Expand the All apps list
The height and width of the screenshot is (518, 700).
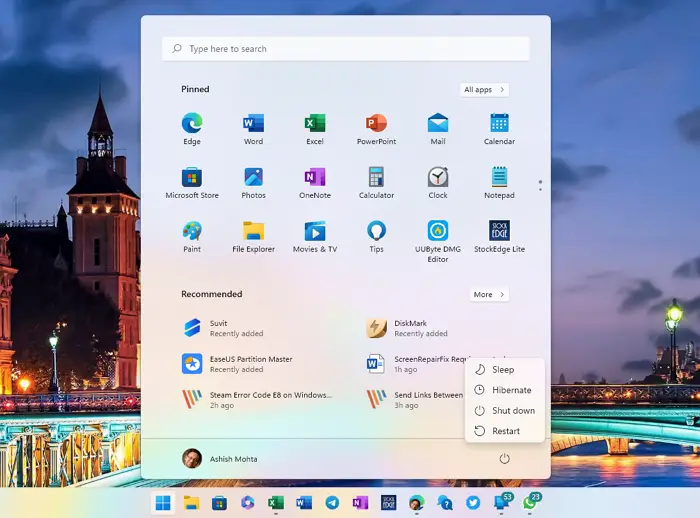click(484, 89)
